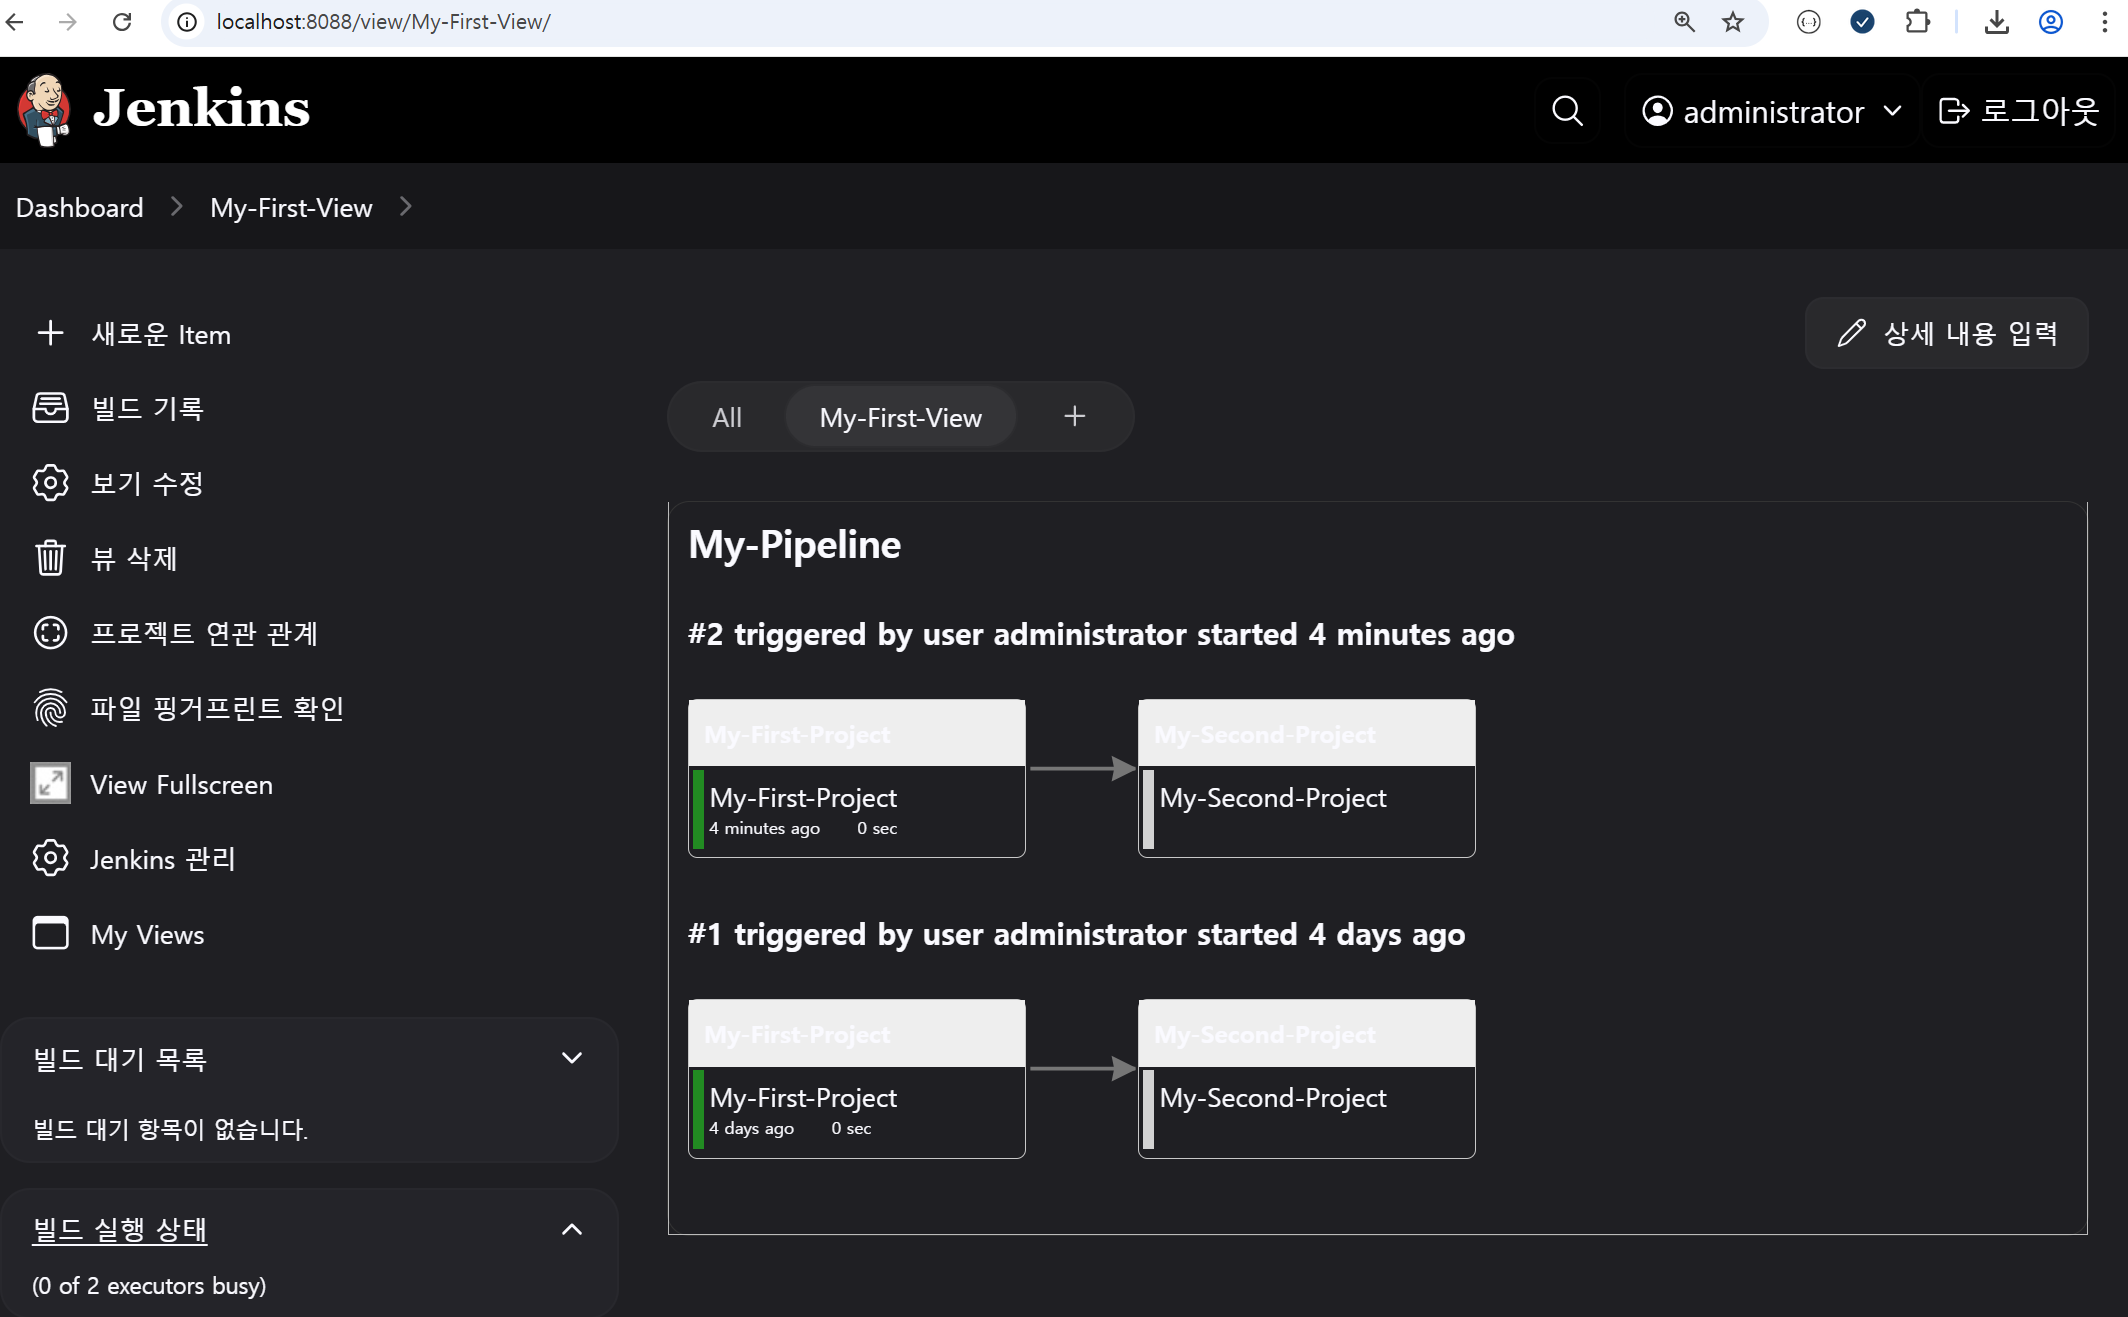This screenshot has height=1317, width=2128.
Task: Open 빌드 기록 build history icon
Action: point(50,408)
